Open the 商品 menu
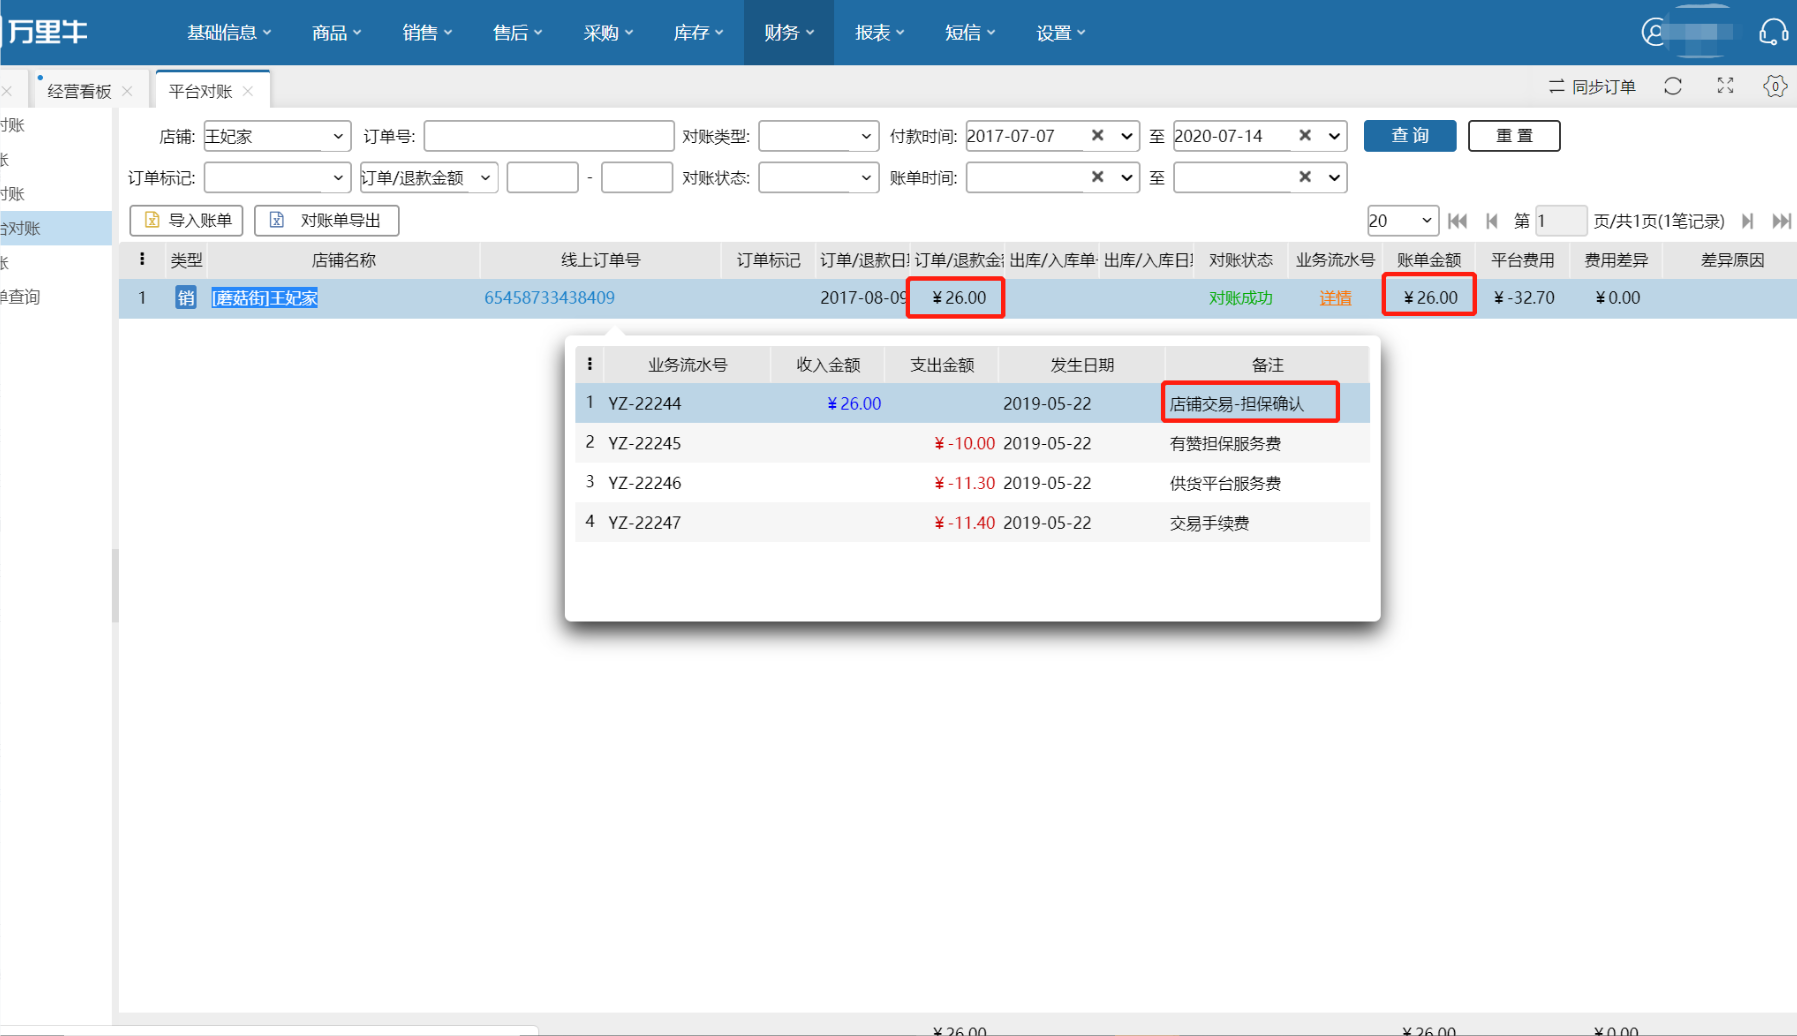 pos(336,33)
